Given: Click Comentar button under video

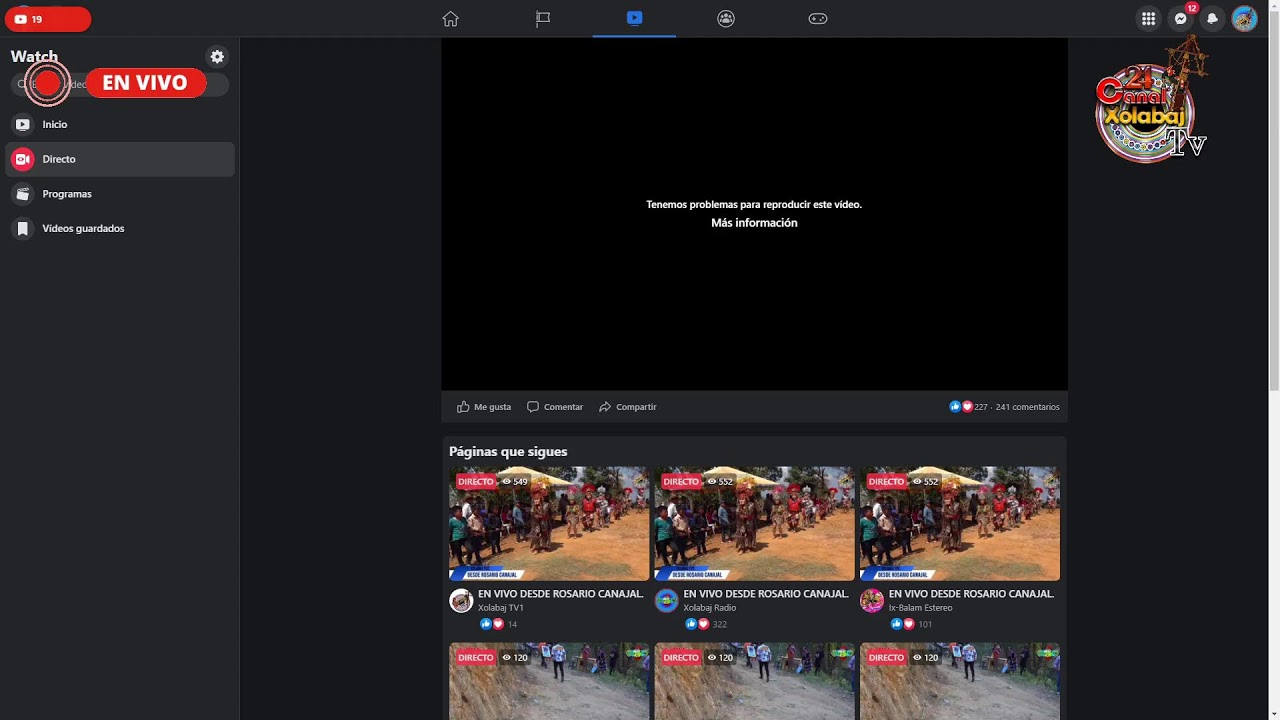Looking at the screenshot, I should [x=555, y=407].
